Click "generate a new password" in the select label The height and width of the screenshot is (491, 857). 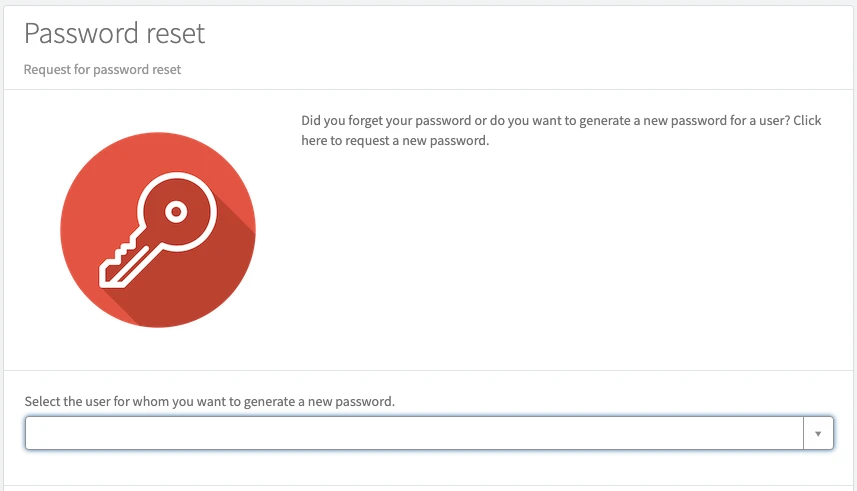(318, 401)
